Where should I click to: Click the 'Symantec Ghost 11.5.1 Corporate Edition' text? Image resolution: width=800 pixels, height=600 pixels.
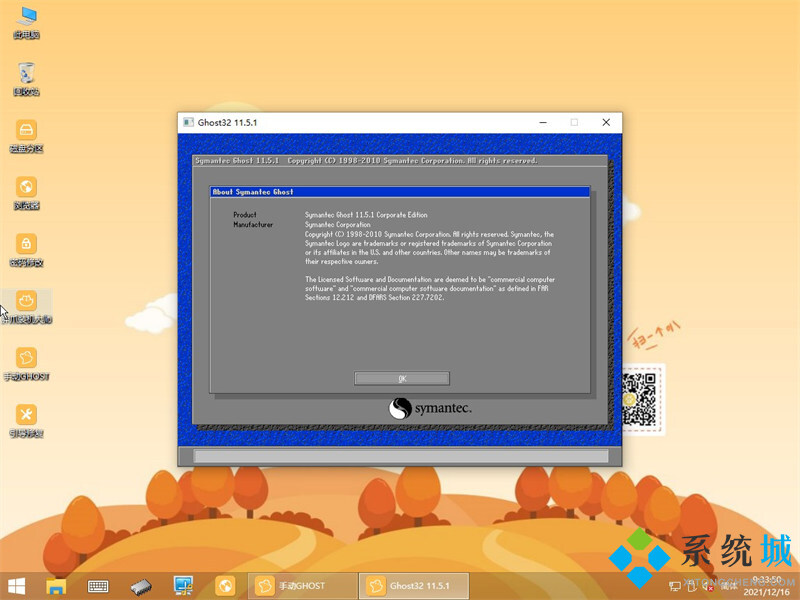366,215
